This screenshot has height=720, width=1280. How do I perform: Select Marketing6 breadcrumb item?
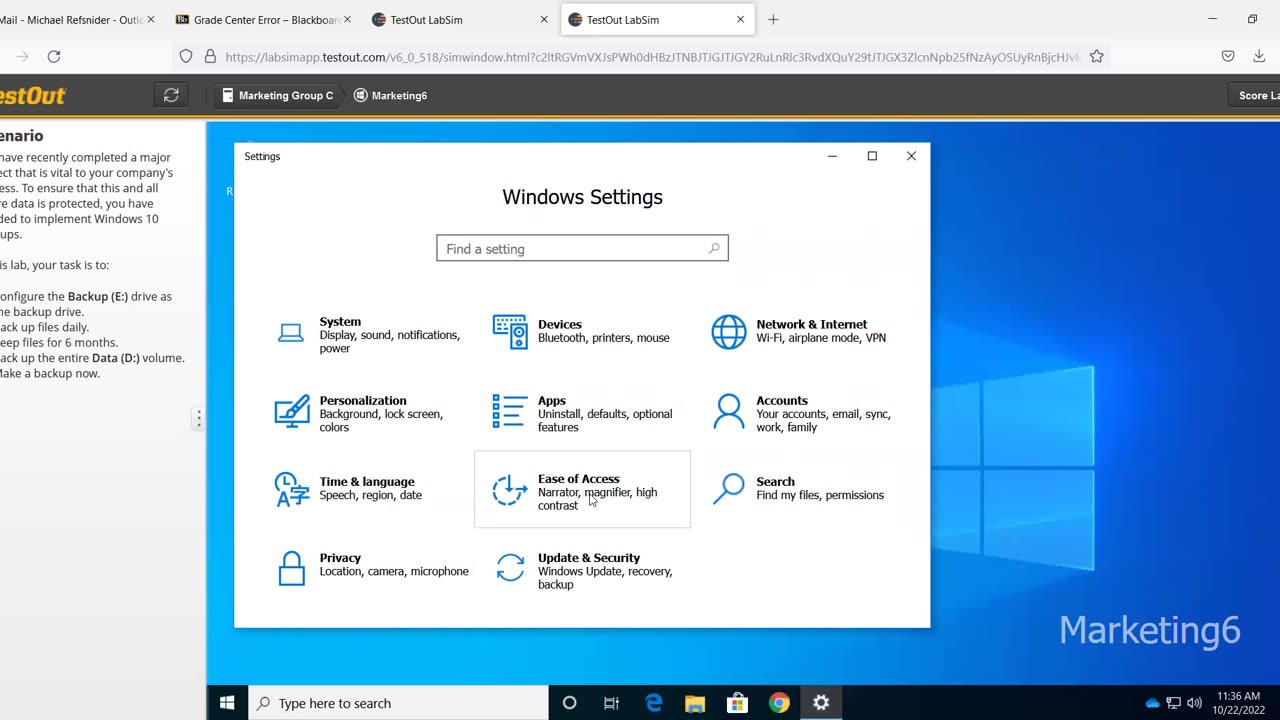tap(390, 95)
